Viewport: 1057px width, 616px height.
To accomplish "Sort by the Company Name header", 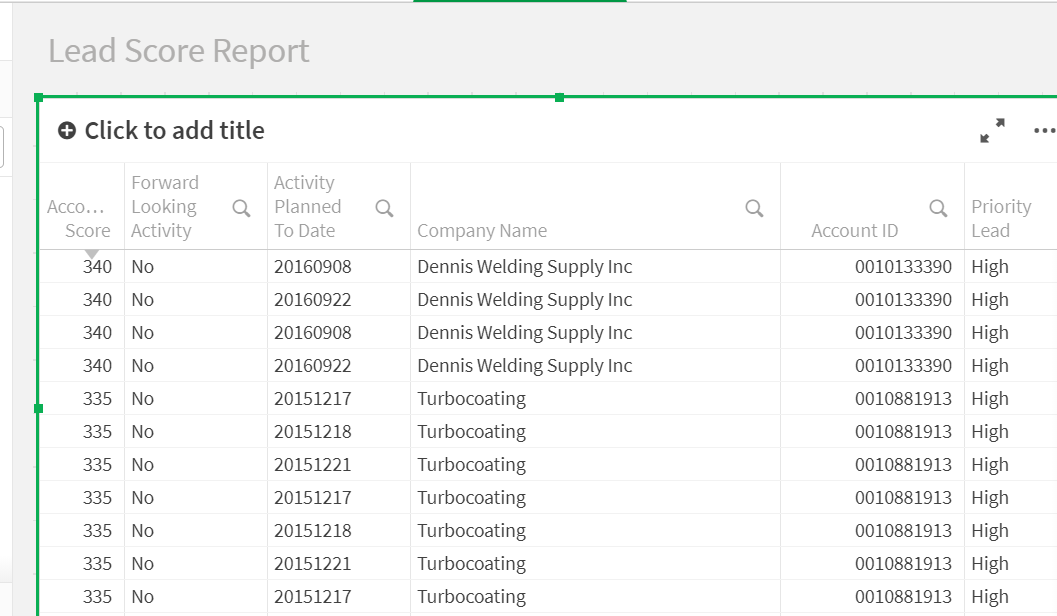I will (482, 231).
